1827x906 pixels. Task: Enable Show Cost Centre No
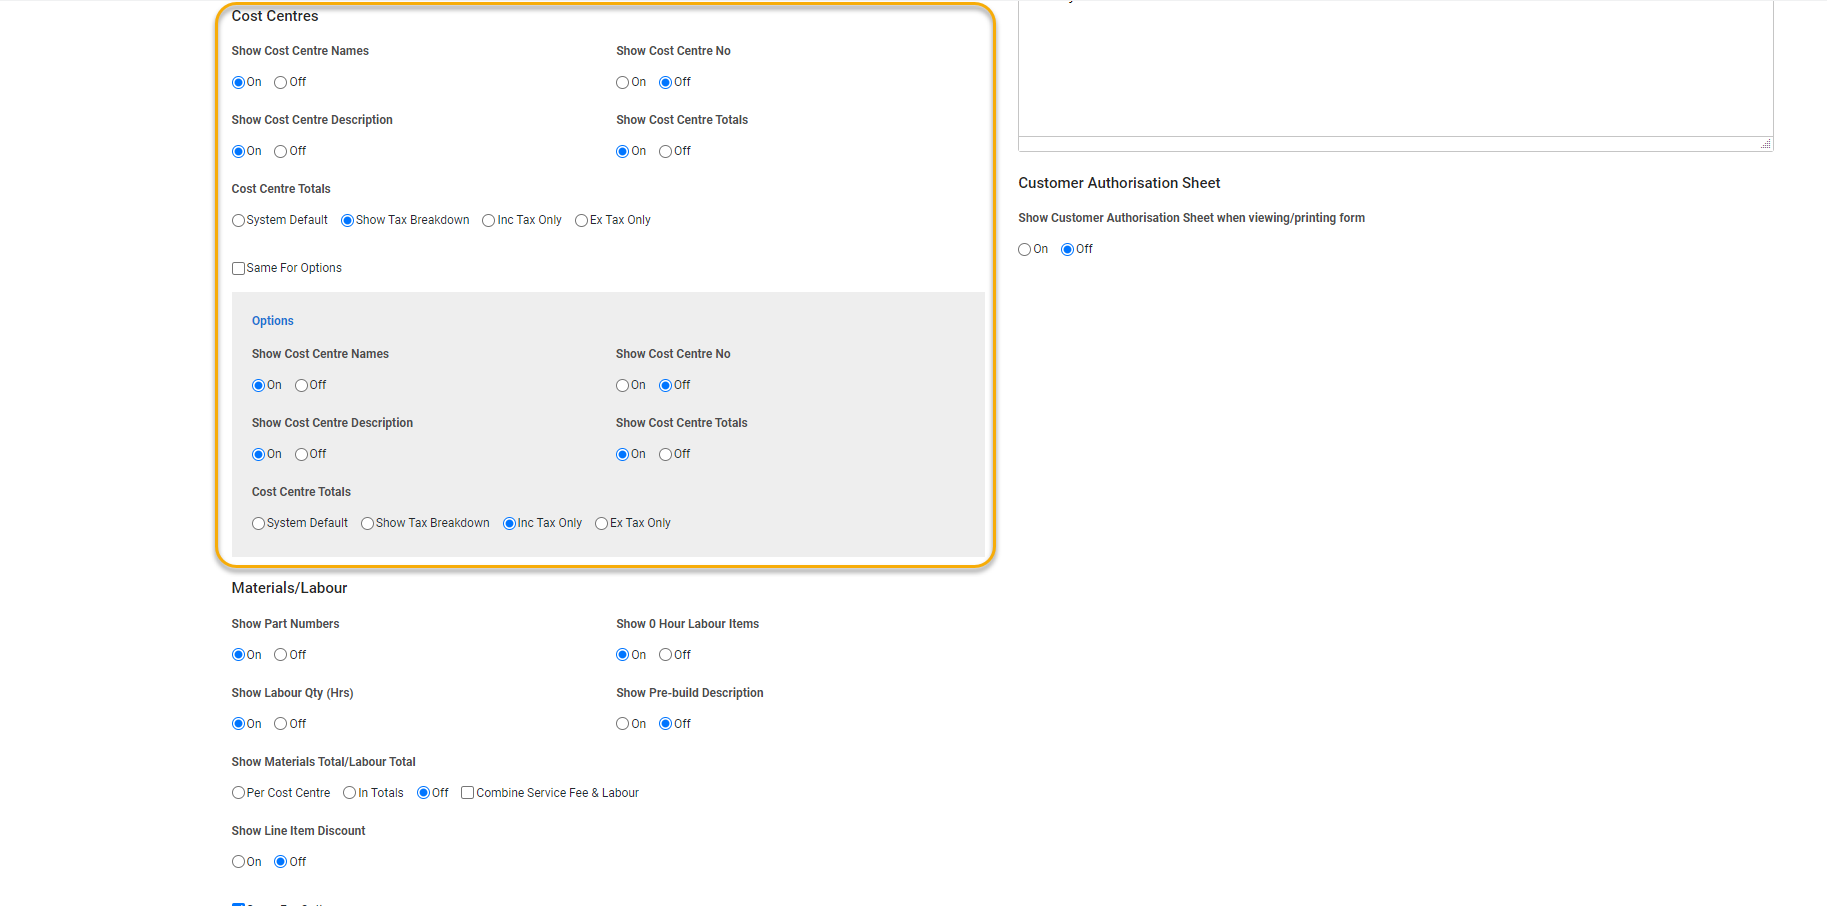[x=622, y=82]
